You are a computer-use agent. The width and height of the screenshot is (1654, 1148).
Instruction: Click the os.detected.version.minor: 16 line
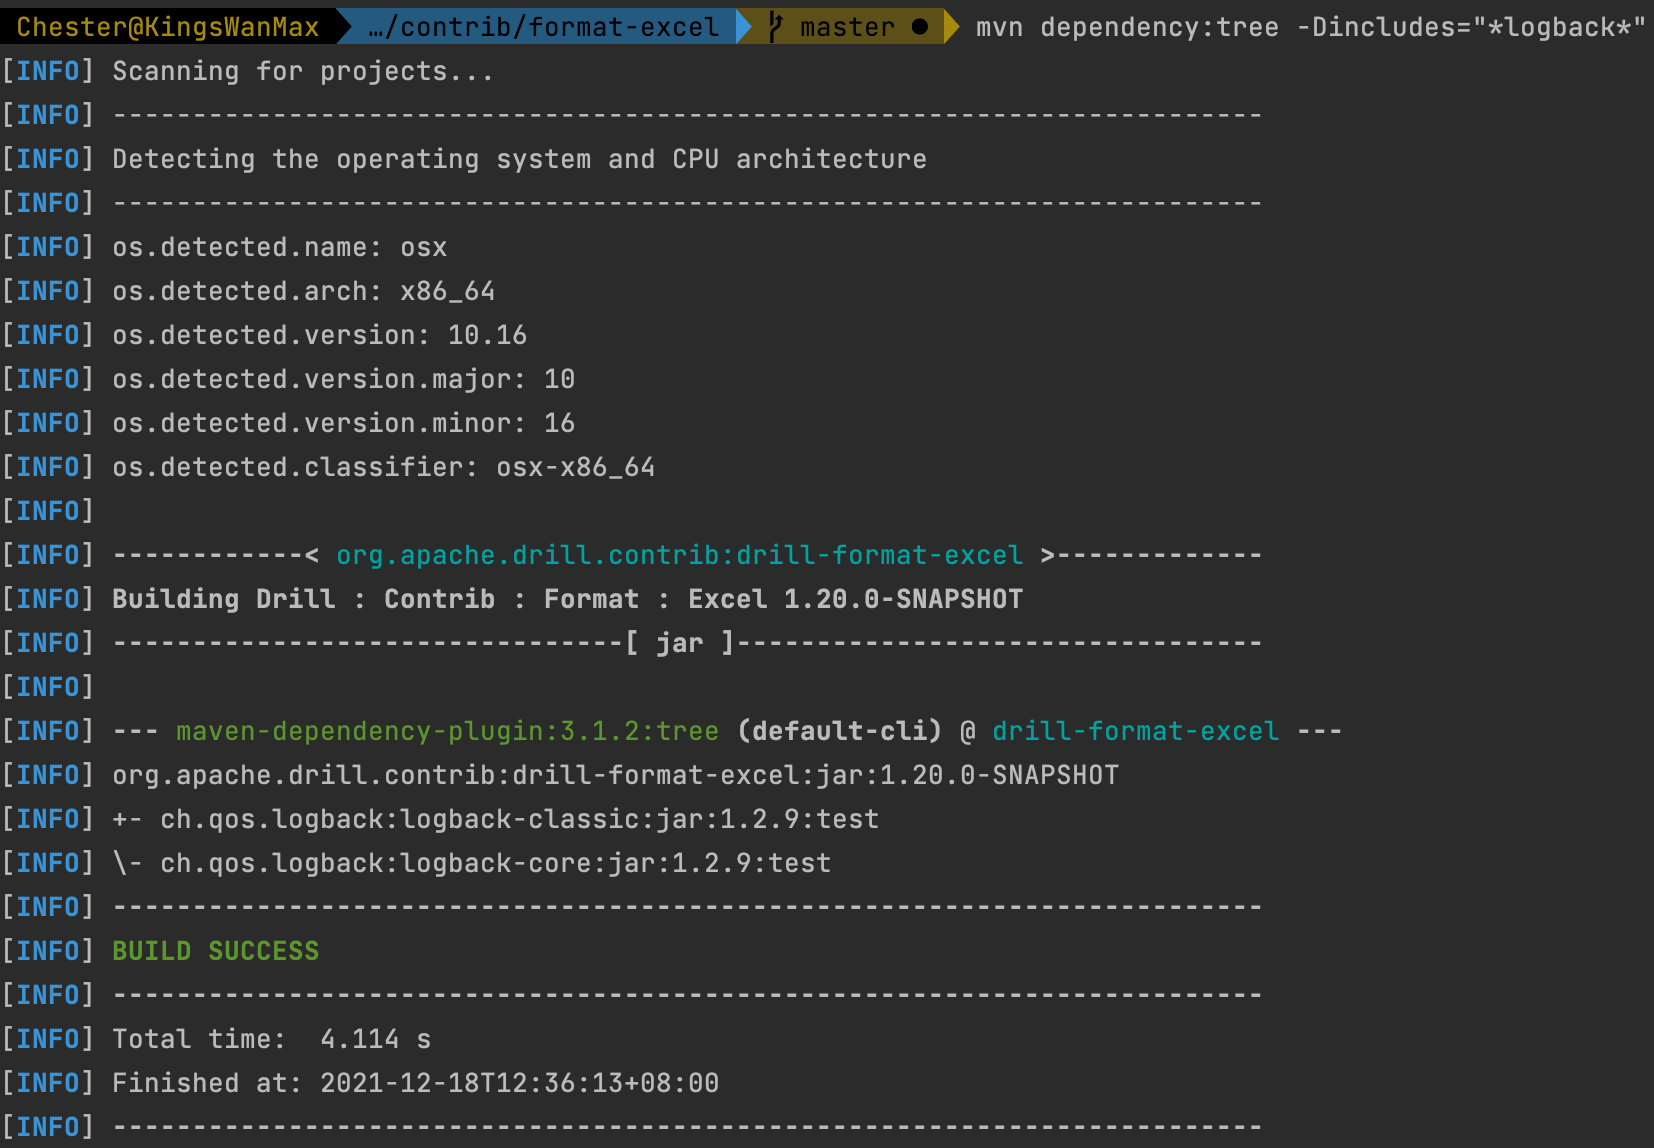point(343,423)
